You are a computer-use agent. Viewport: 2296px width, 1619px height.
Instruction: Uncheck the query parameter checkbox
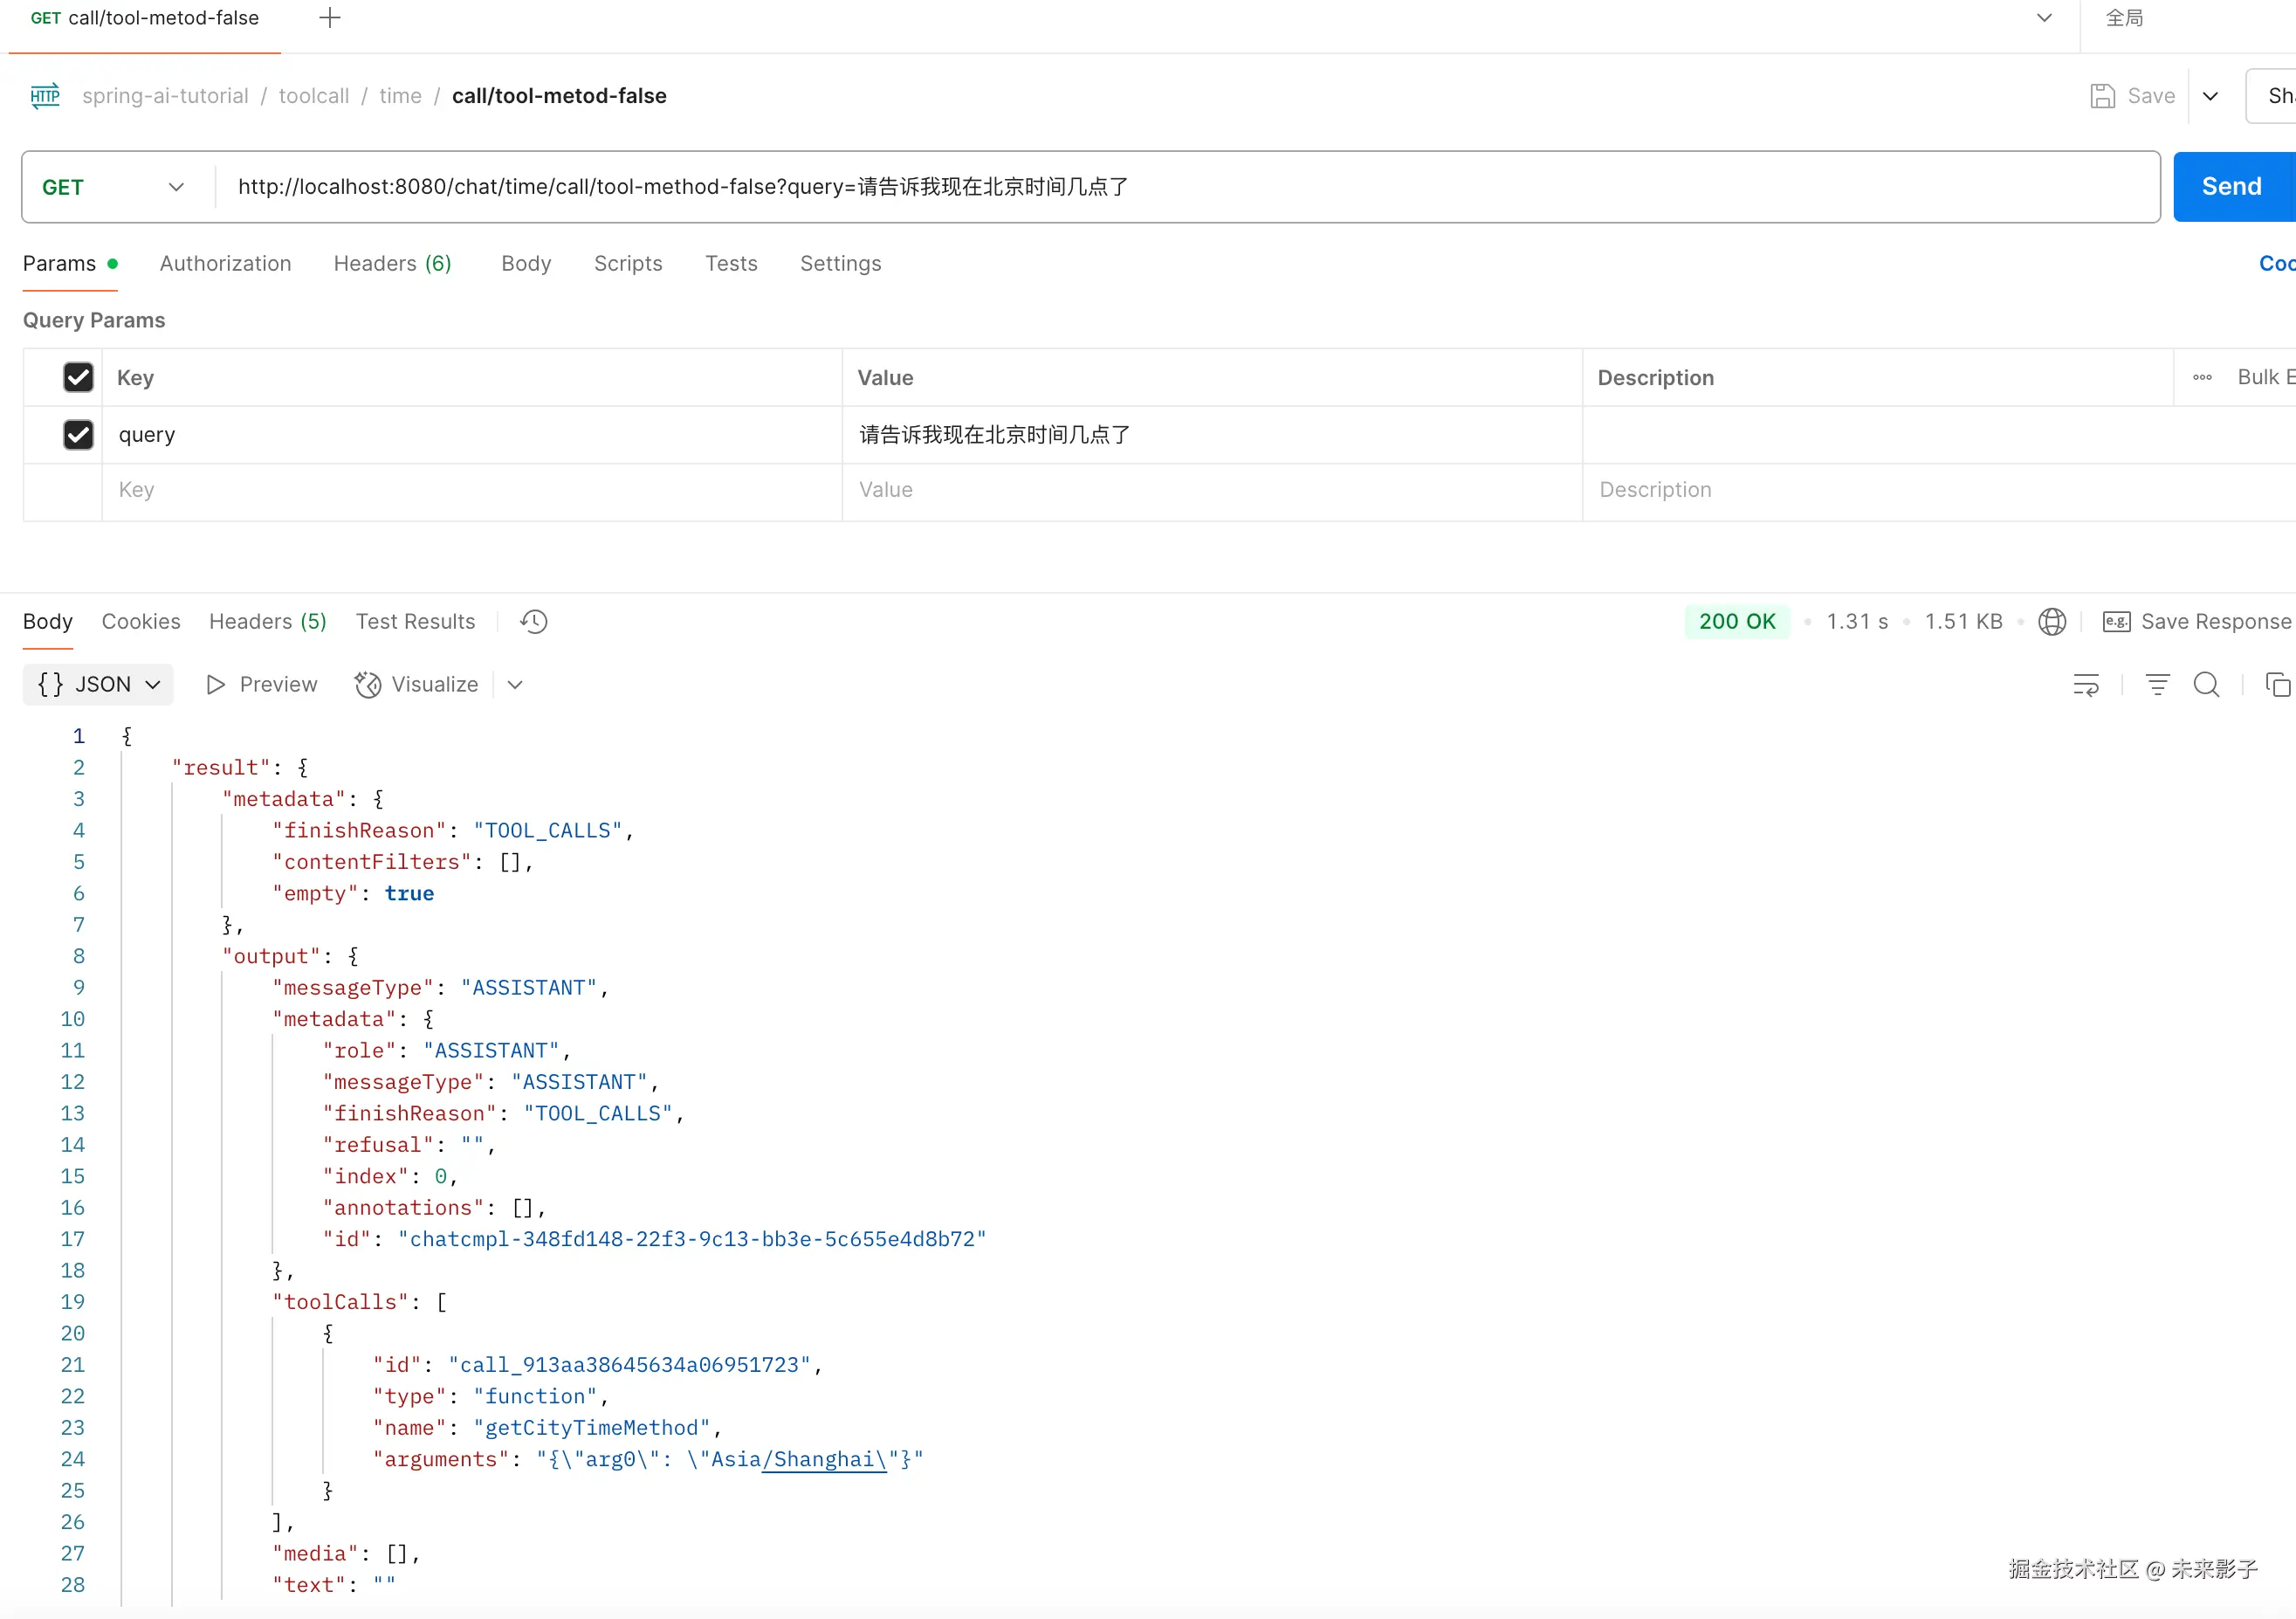pos(78,435)
